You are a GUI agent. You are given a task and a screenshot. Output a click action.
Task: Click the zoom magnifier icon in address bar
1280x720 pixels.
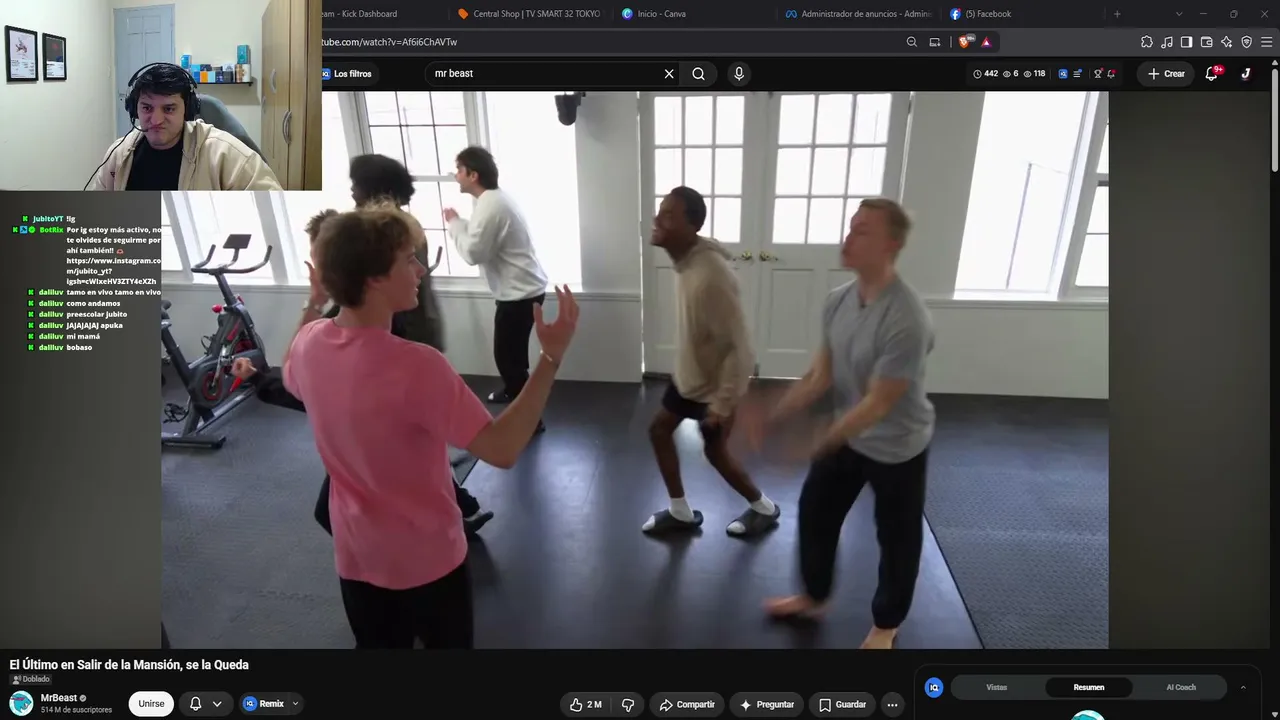pos(912,42)
